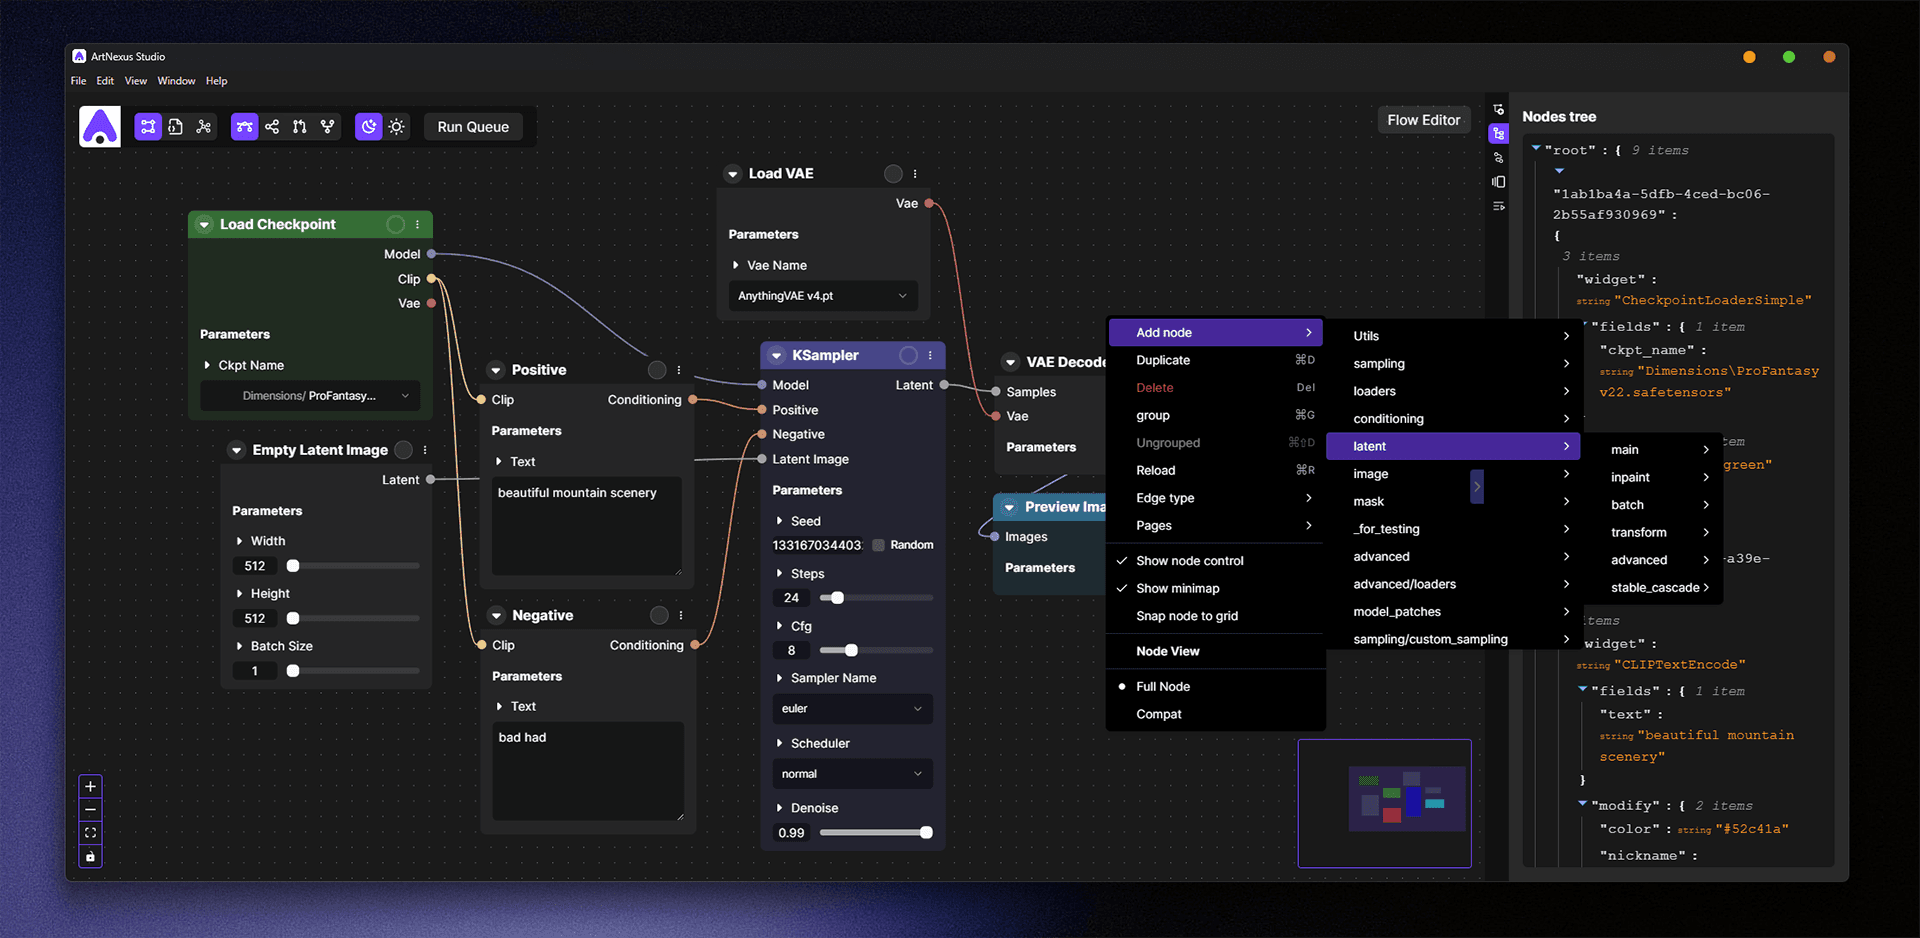
Task: Open Empty Latent Image node three-dot menu
Action: 425,450
